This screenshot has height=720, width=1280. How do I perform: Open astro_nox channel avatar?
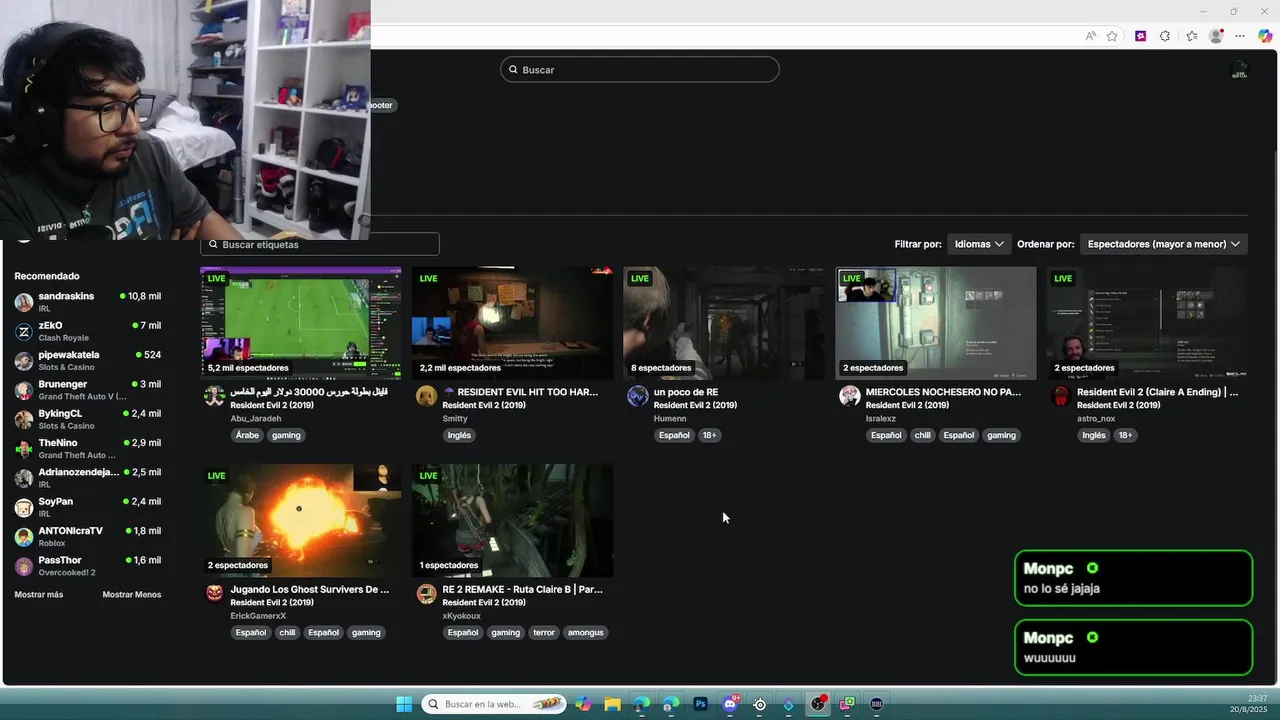click(1061, 396)
